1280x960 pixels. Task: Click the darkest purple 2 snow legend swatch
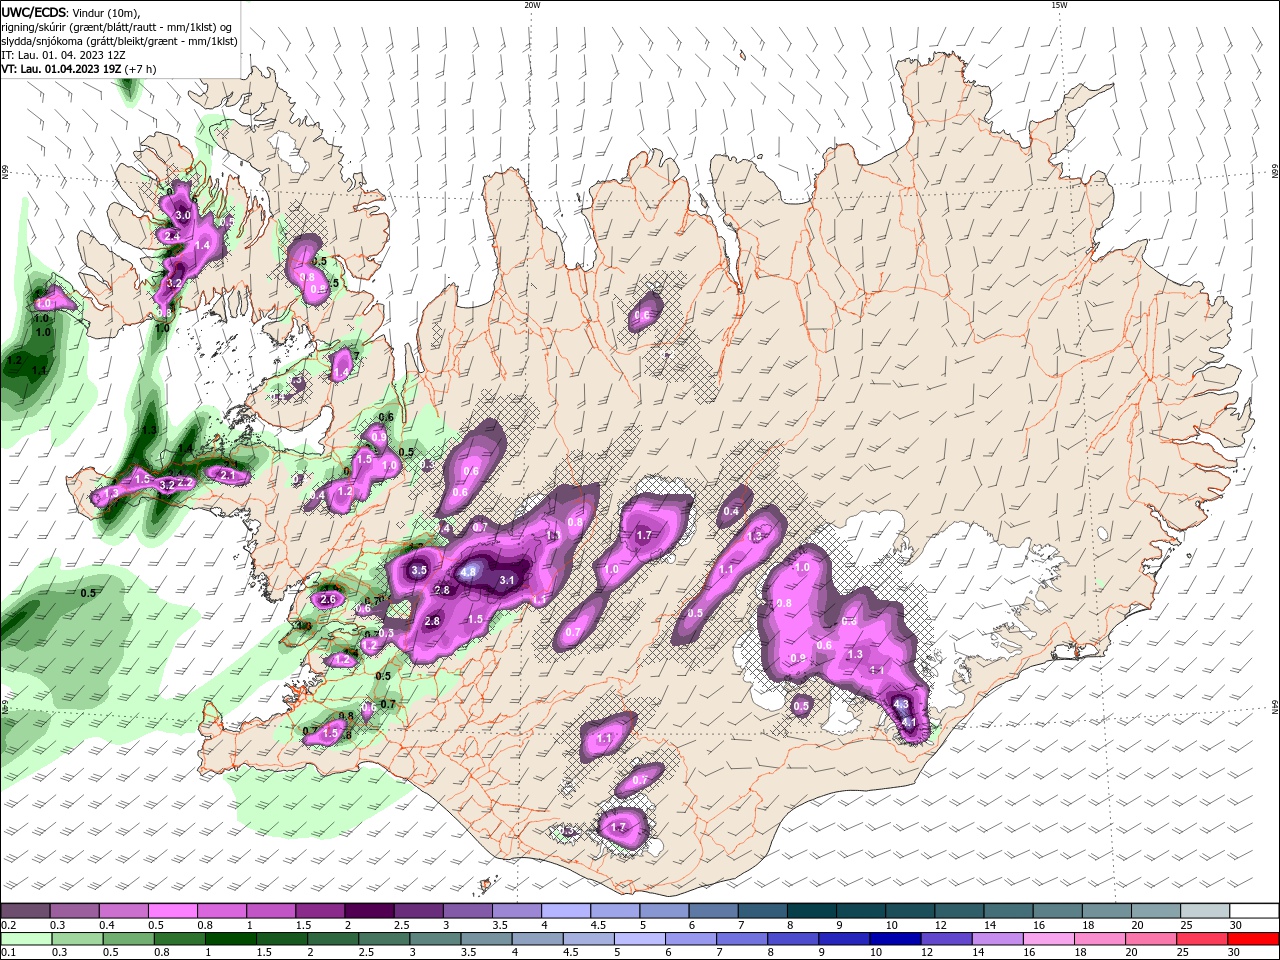[368, 911]
